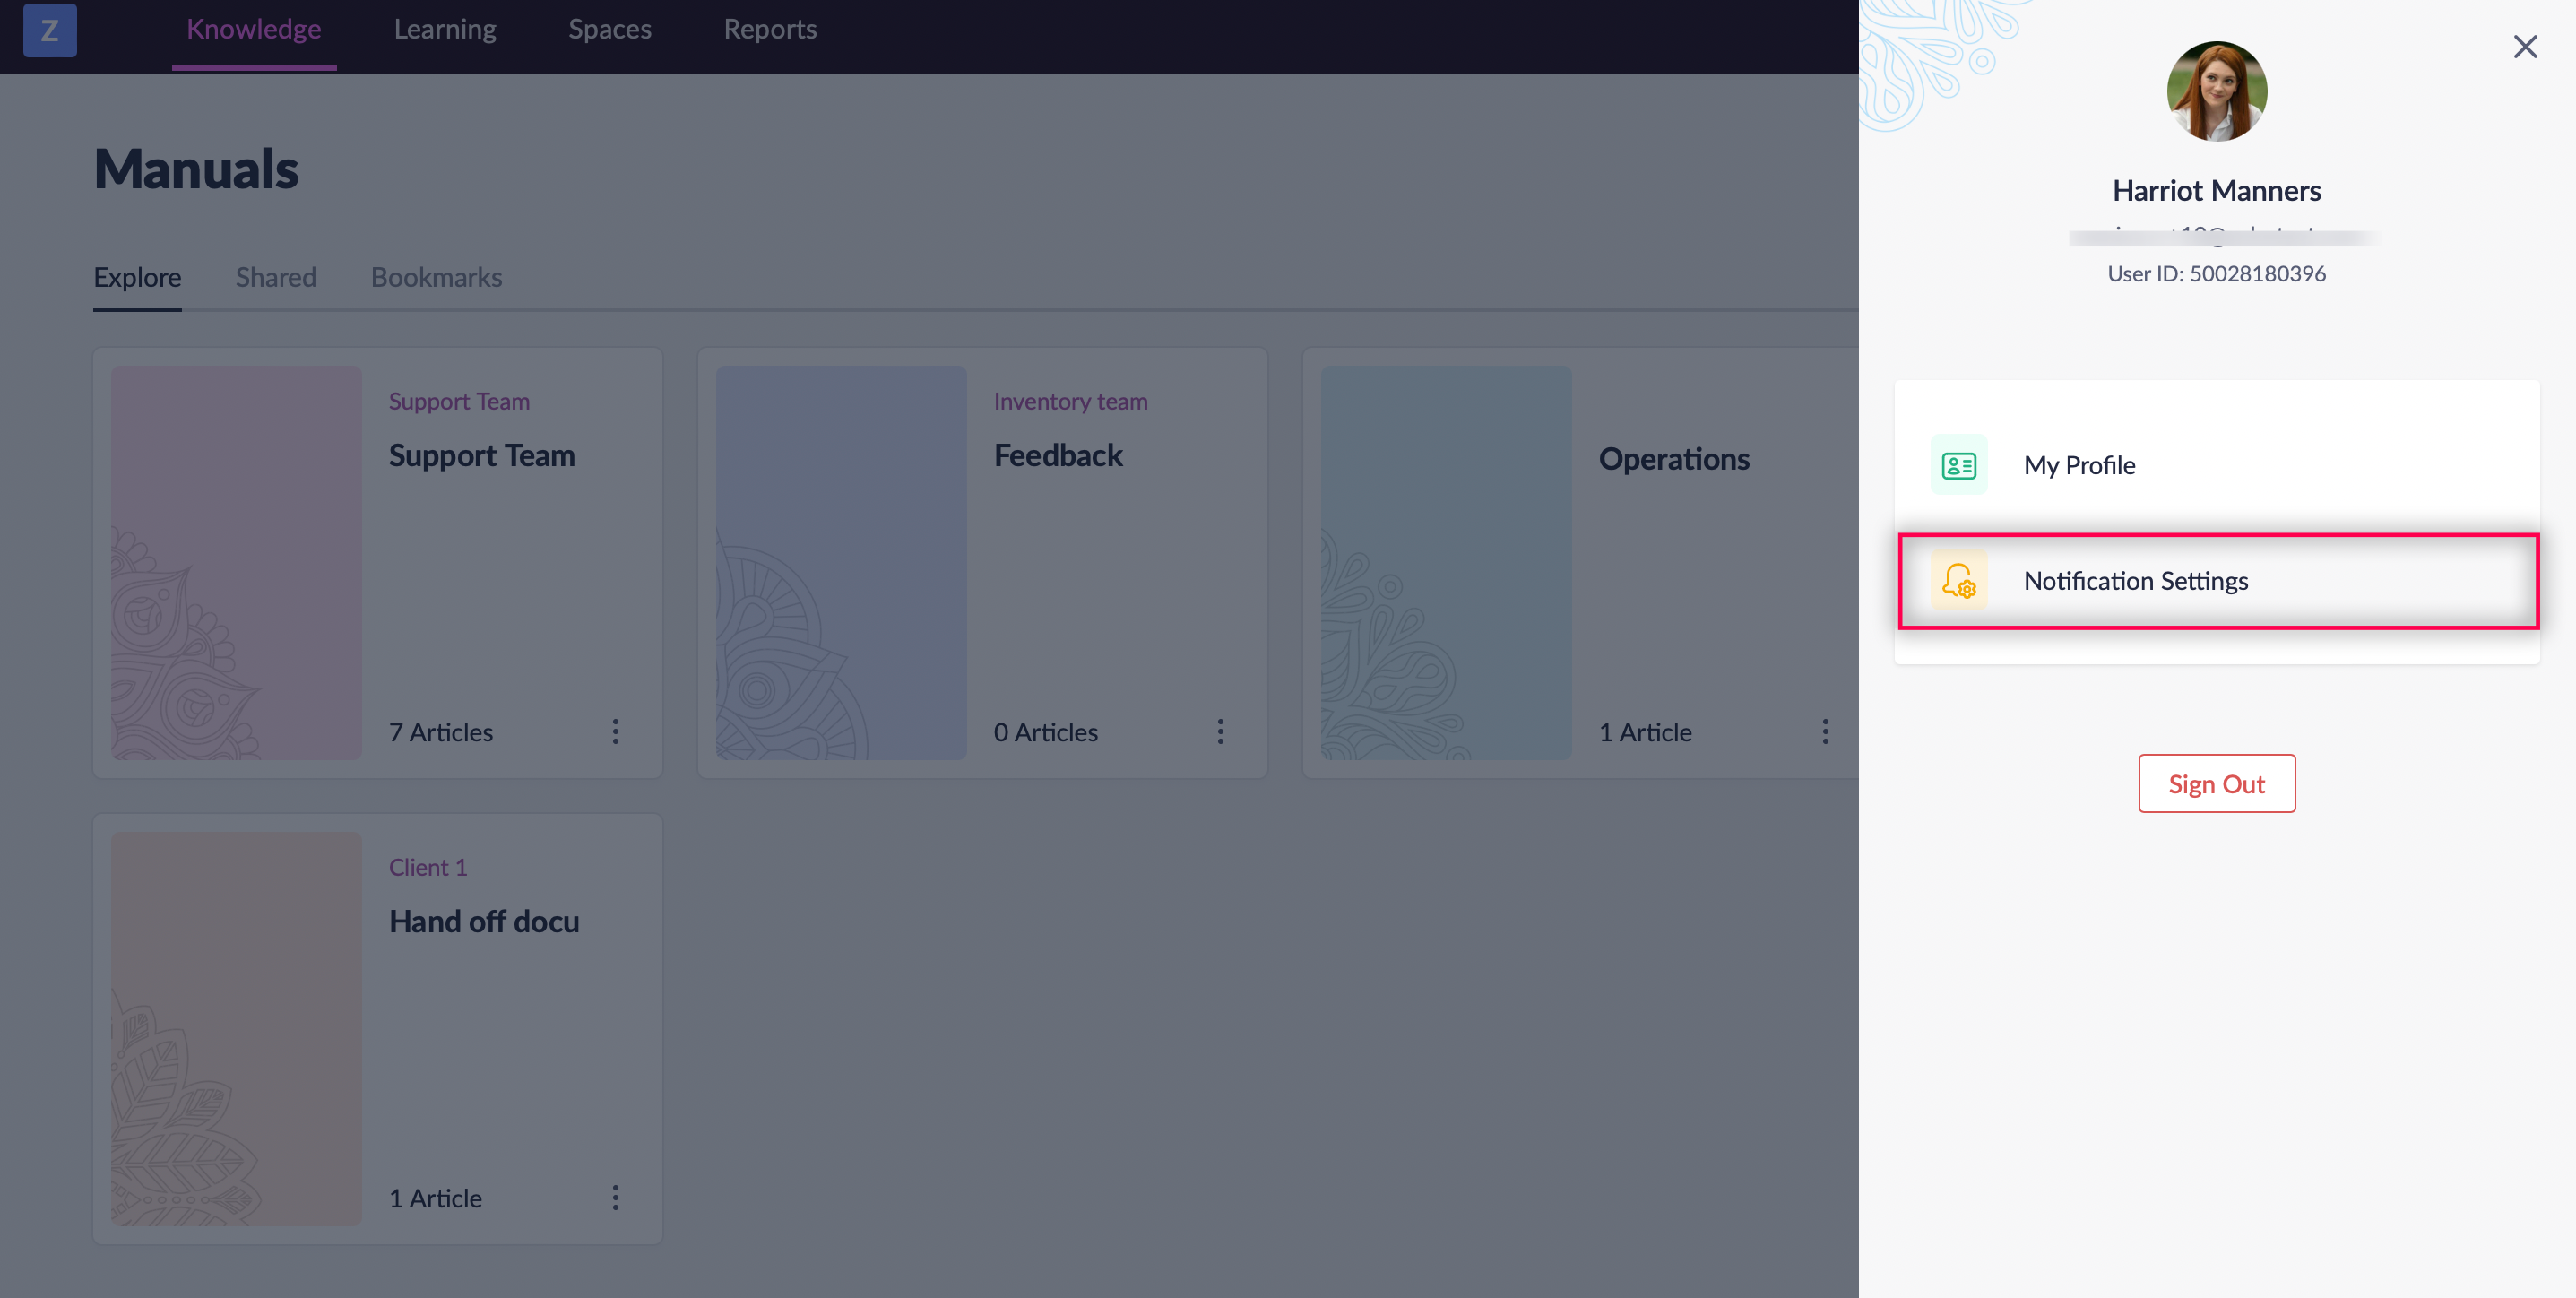Click the Inventory team category link
2576x1298 pixels.
tap(1070, 401)
